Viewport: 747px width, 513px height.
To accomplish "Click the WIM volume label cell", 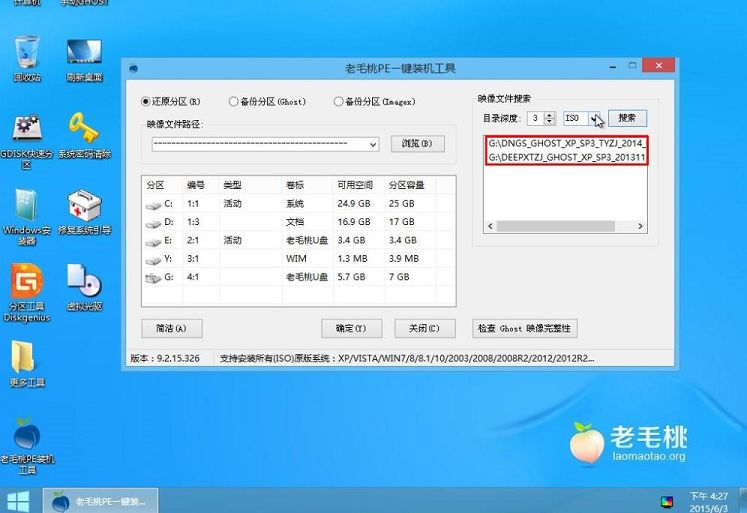I will click(296, 259).
